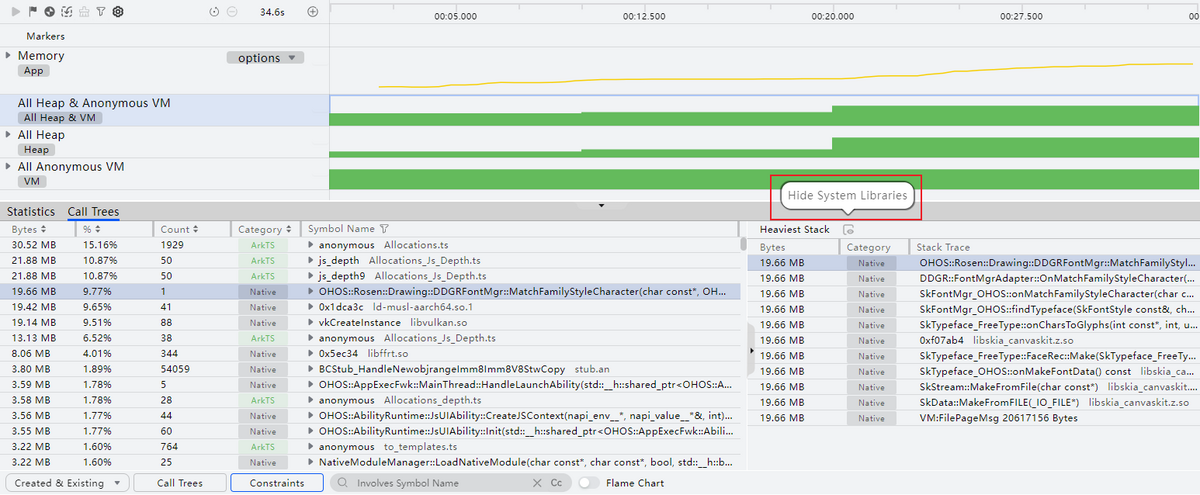Open the settings gear icon
Image resolution: width=1200 pixels, height=495 pixels.
(x=118, y=12)
